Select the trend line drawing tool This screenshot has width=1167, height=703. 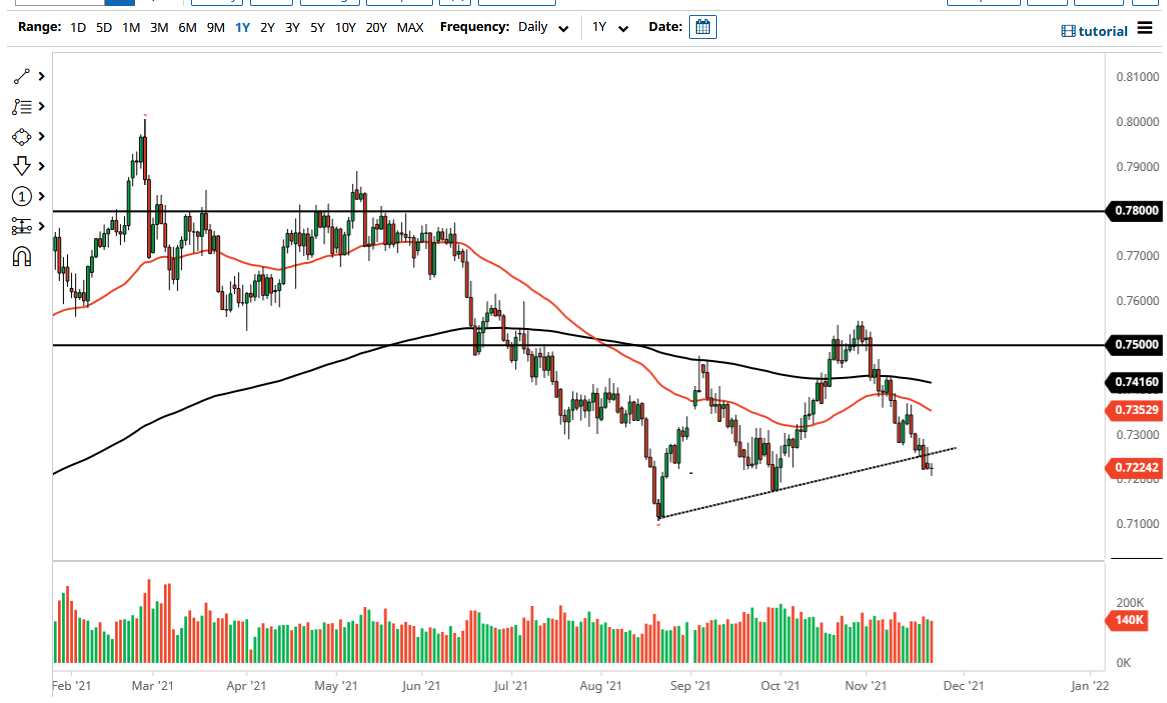coord(21,76)
